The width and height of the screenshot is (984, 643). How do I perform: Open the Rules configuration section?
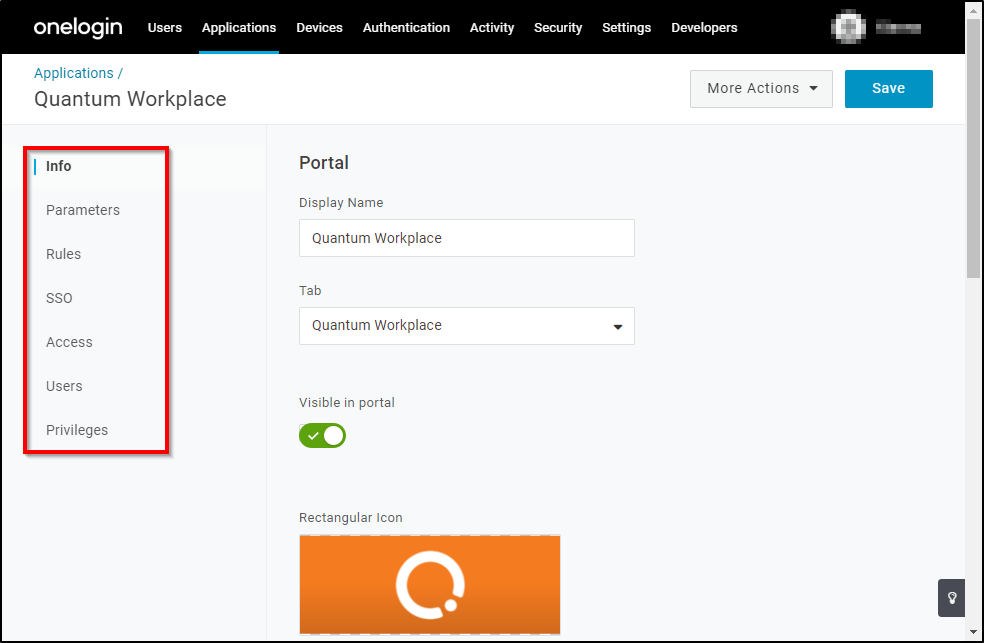63,254
